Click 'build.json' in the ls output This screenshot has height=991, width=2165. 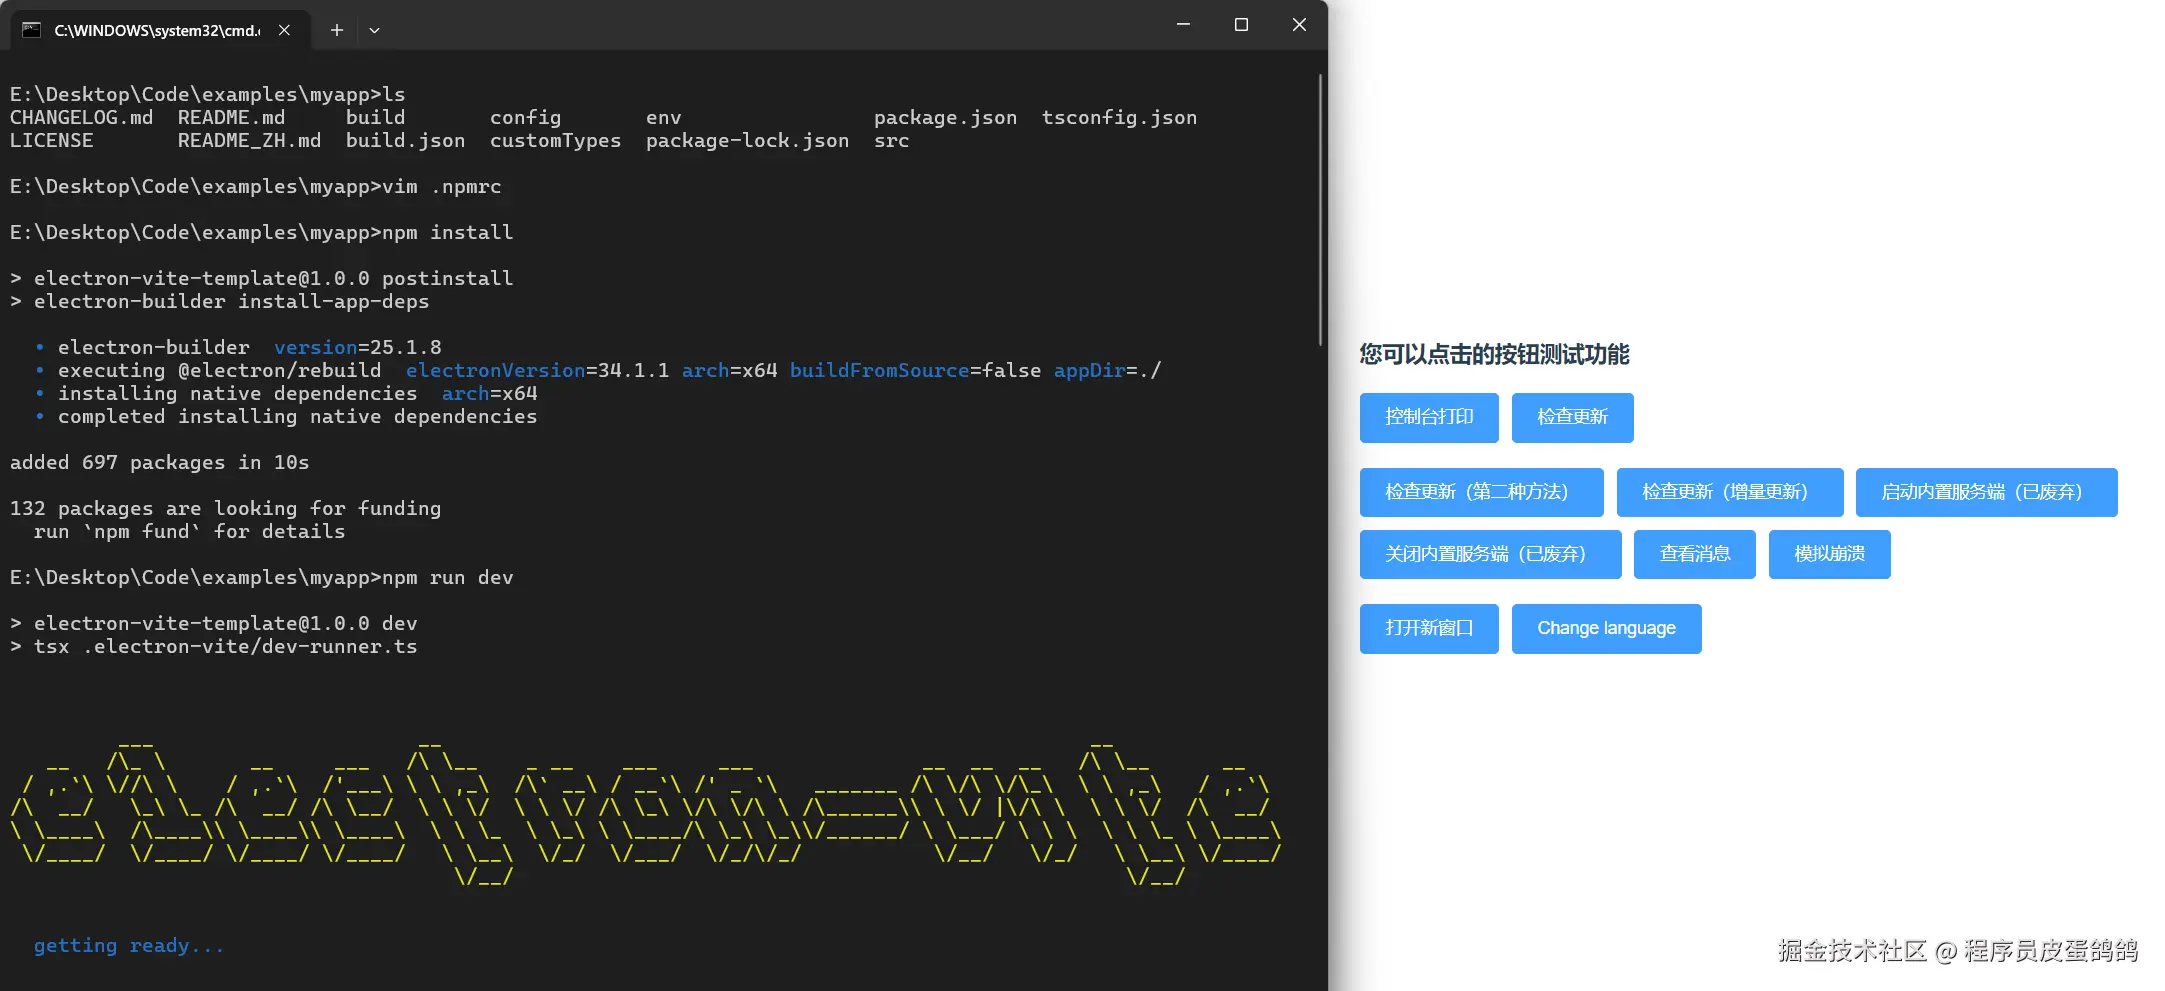tap(405, 141)
